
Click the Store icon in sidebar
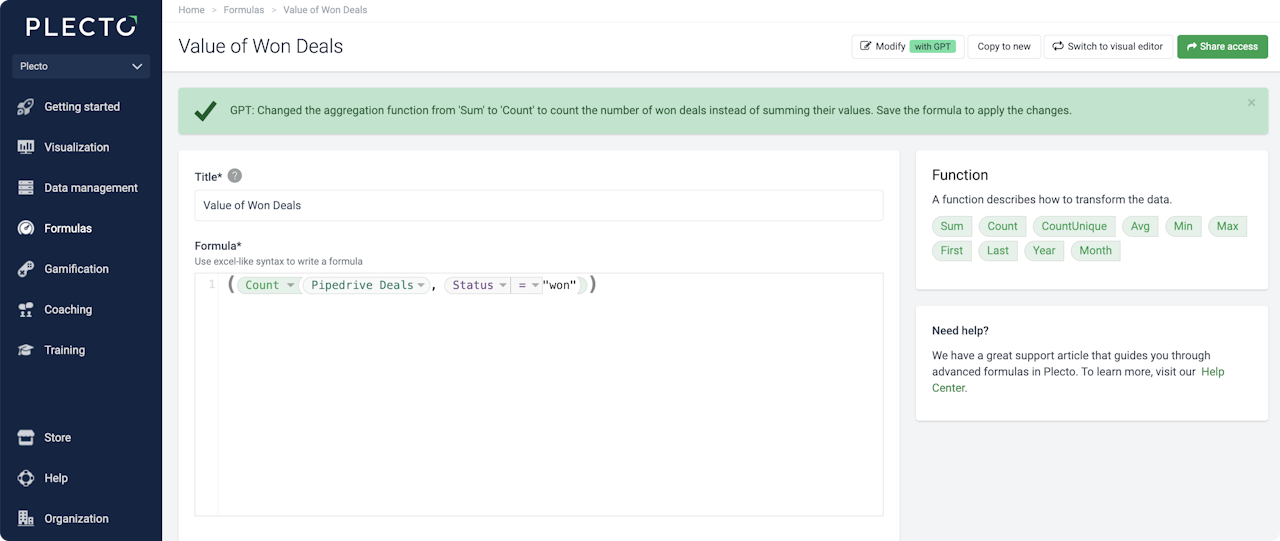[26, 438]
